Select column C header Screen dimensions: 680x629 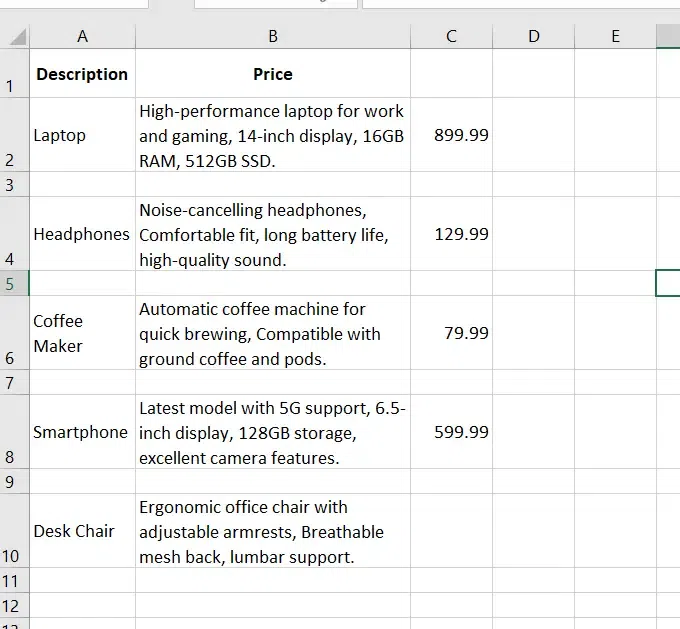point(451,36)
